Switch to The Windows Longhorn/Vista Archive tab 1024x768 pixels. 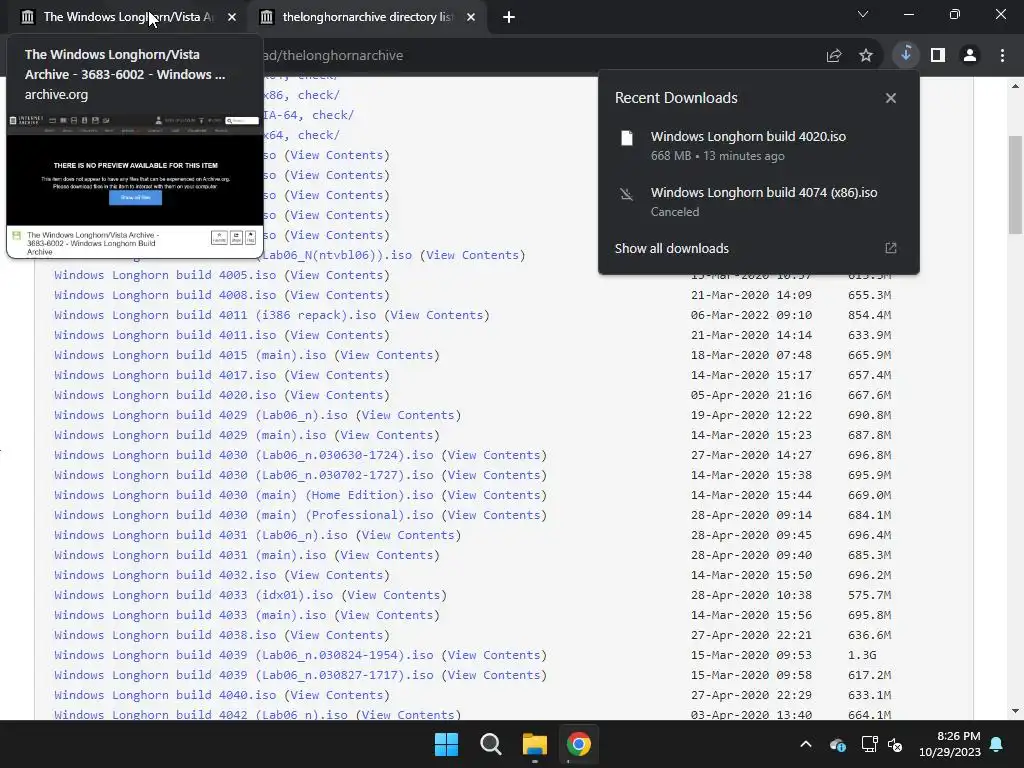click(x=127, y=17)
